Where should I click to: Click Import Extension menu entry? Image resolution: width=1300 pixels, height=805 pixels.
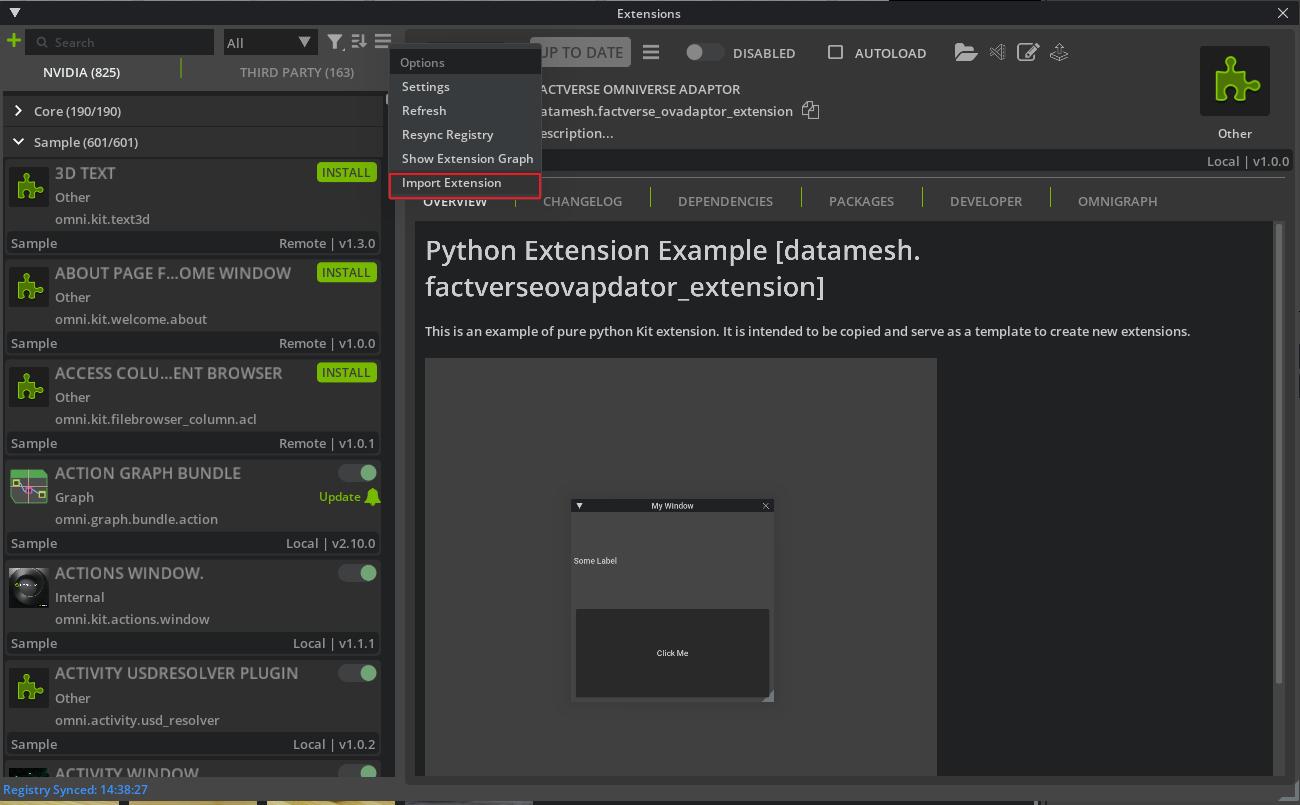point(465,183)
